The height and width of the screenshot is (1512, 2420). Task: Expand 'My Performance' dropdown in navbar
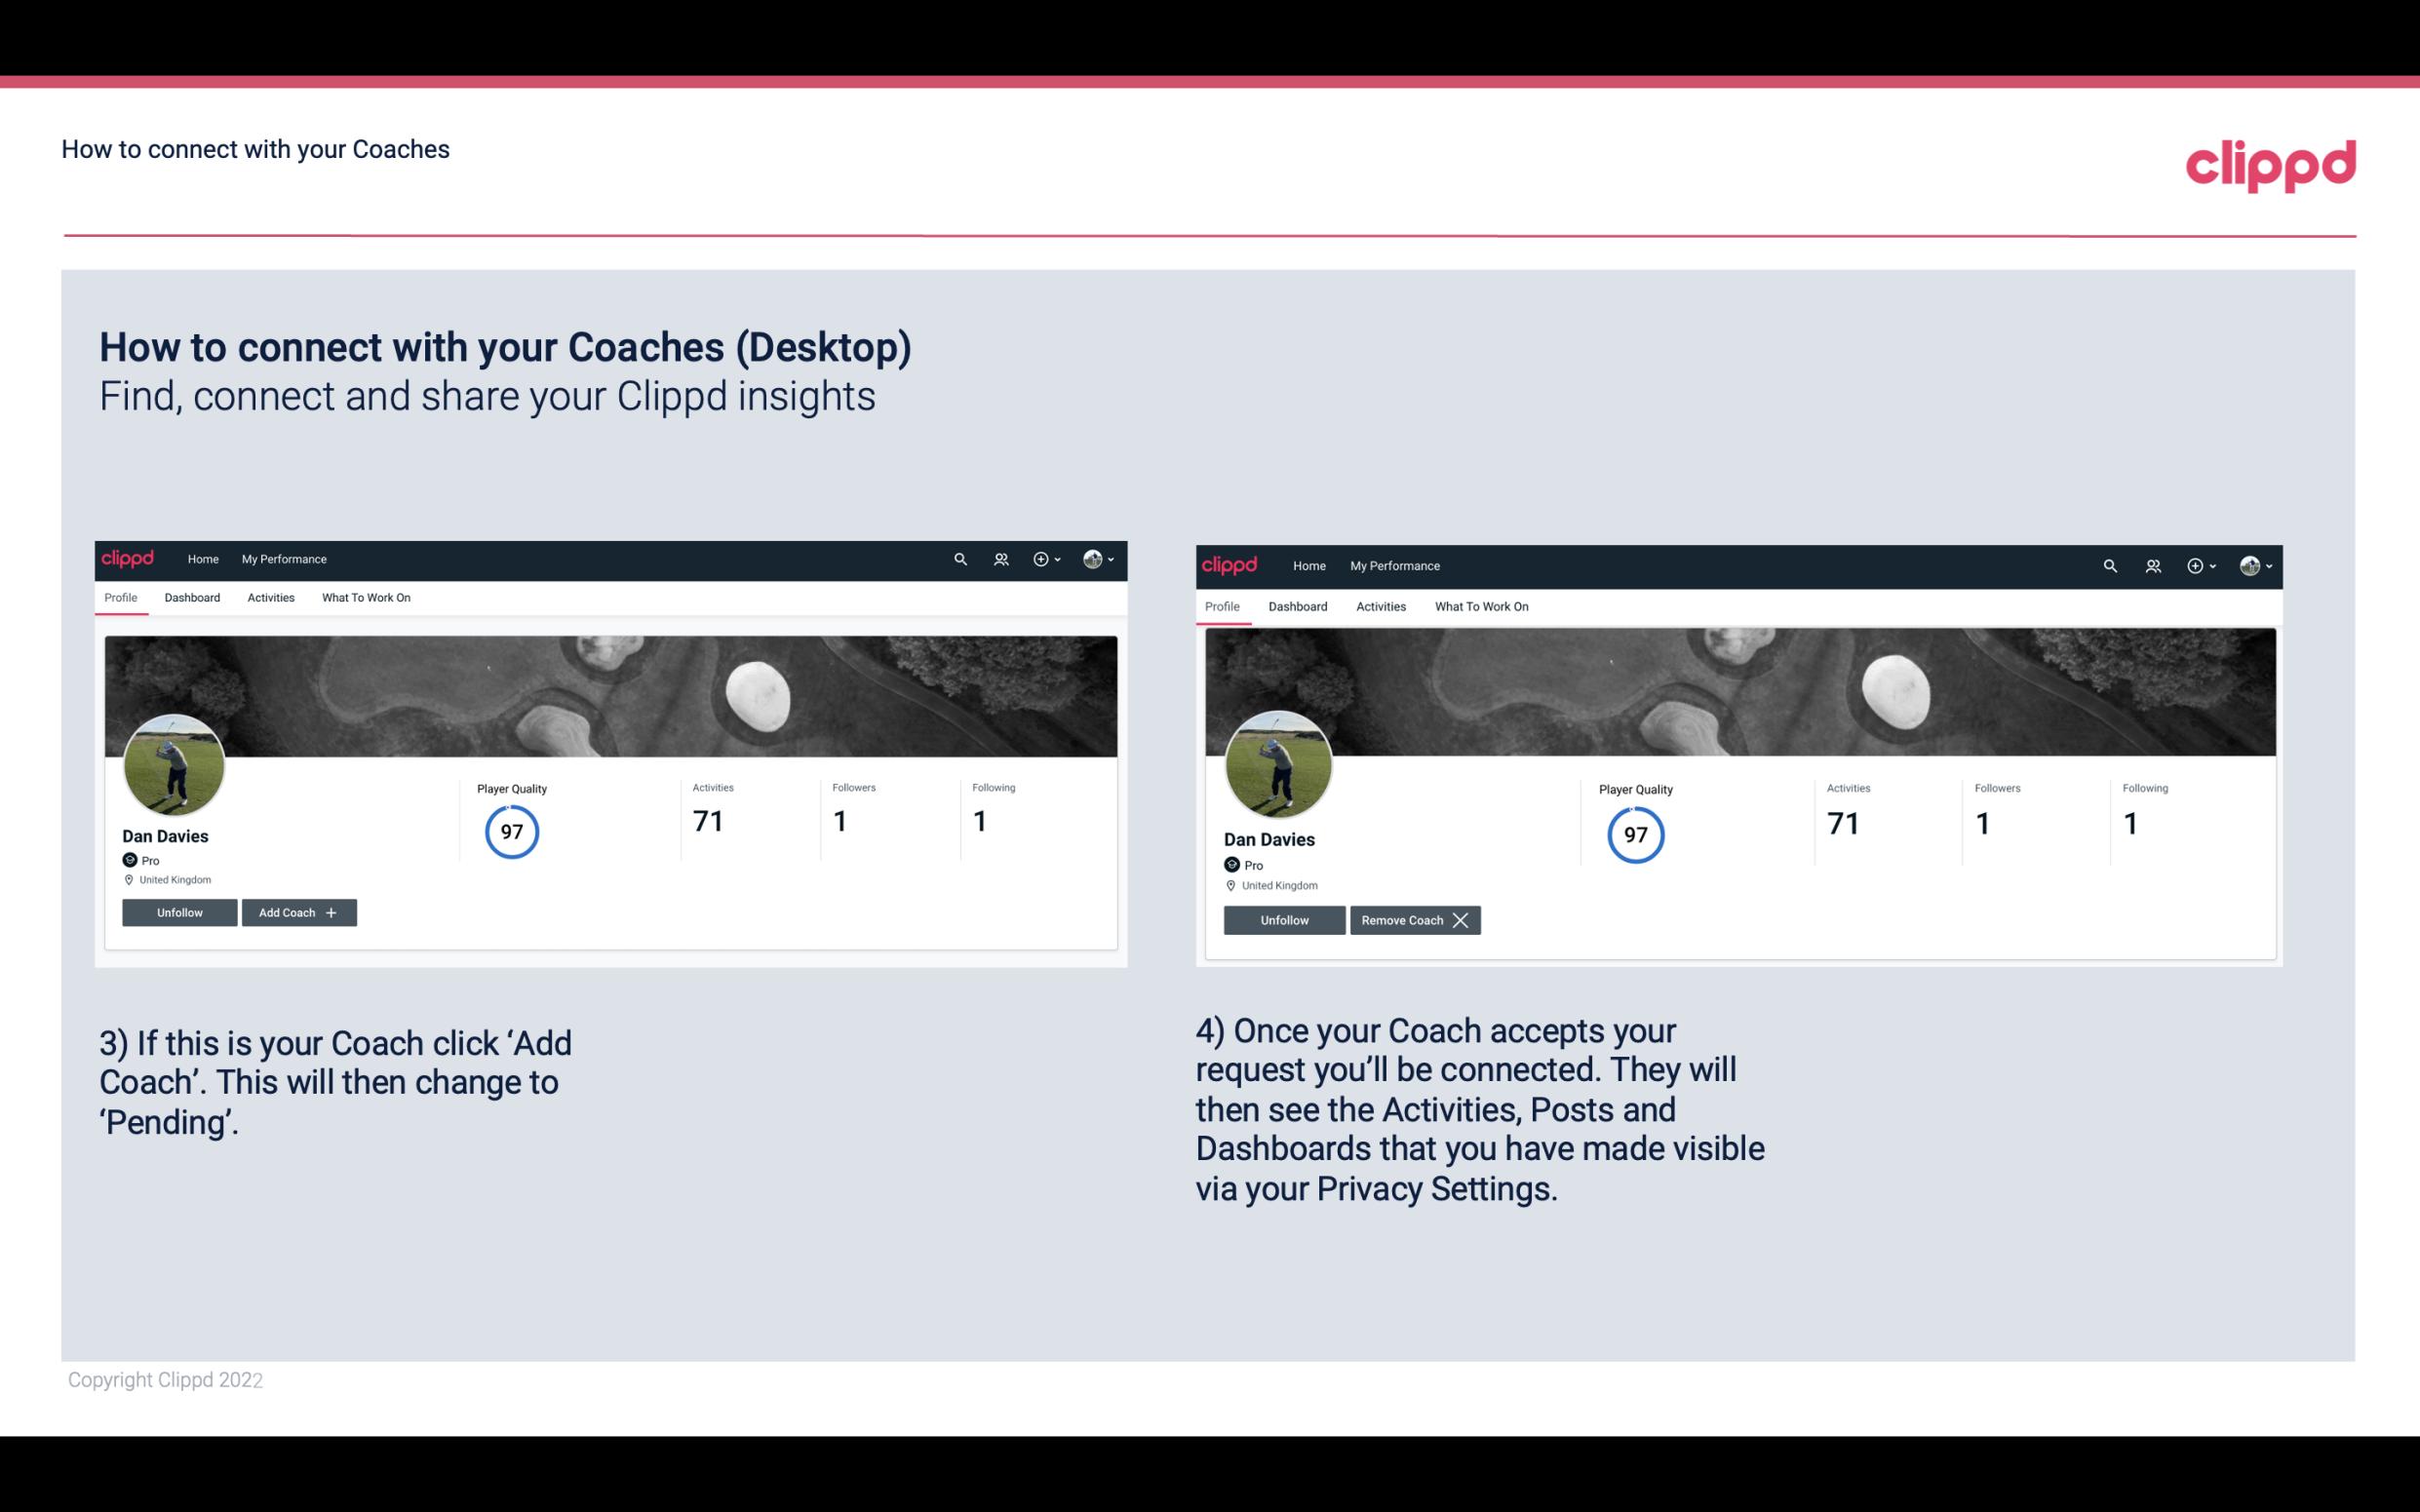pos(284,558)
